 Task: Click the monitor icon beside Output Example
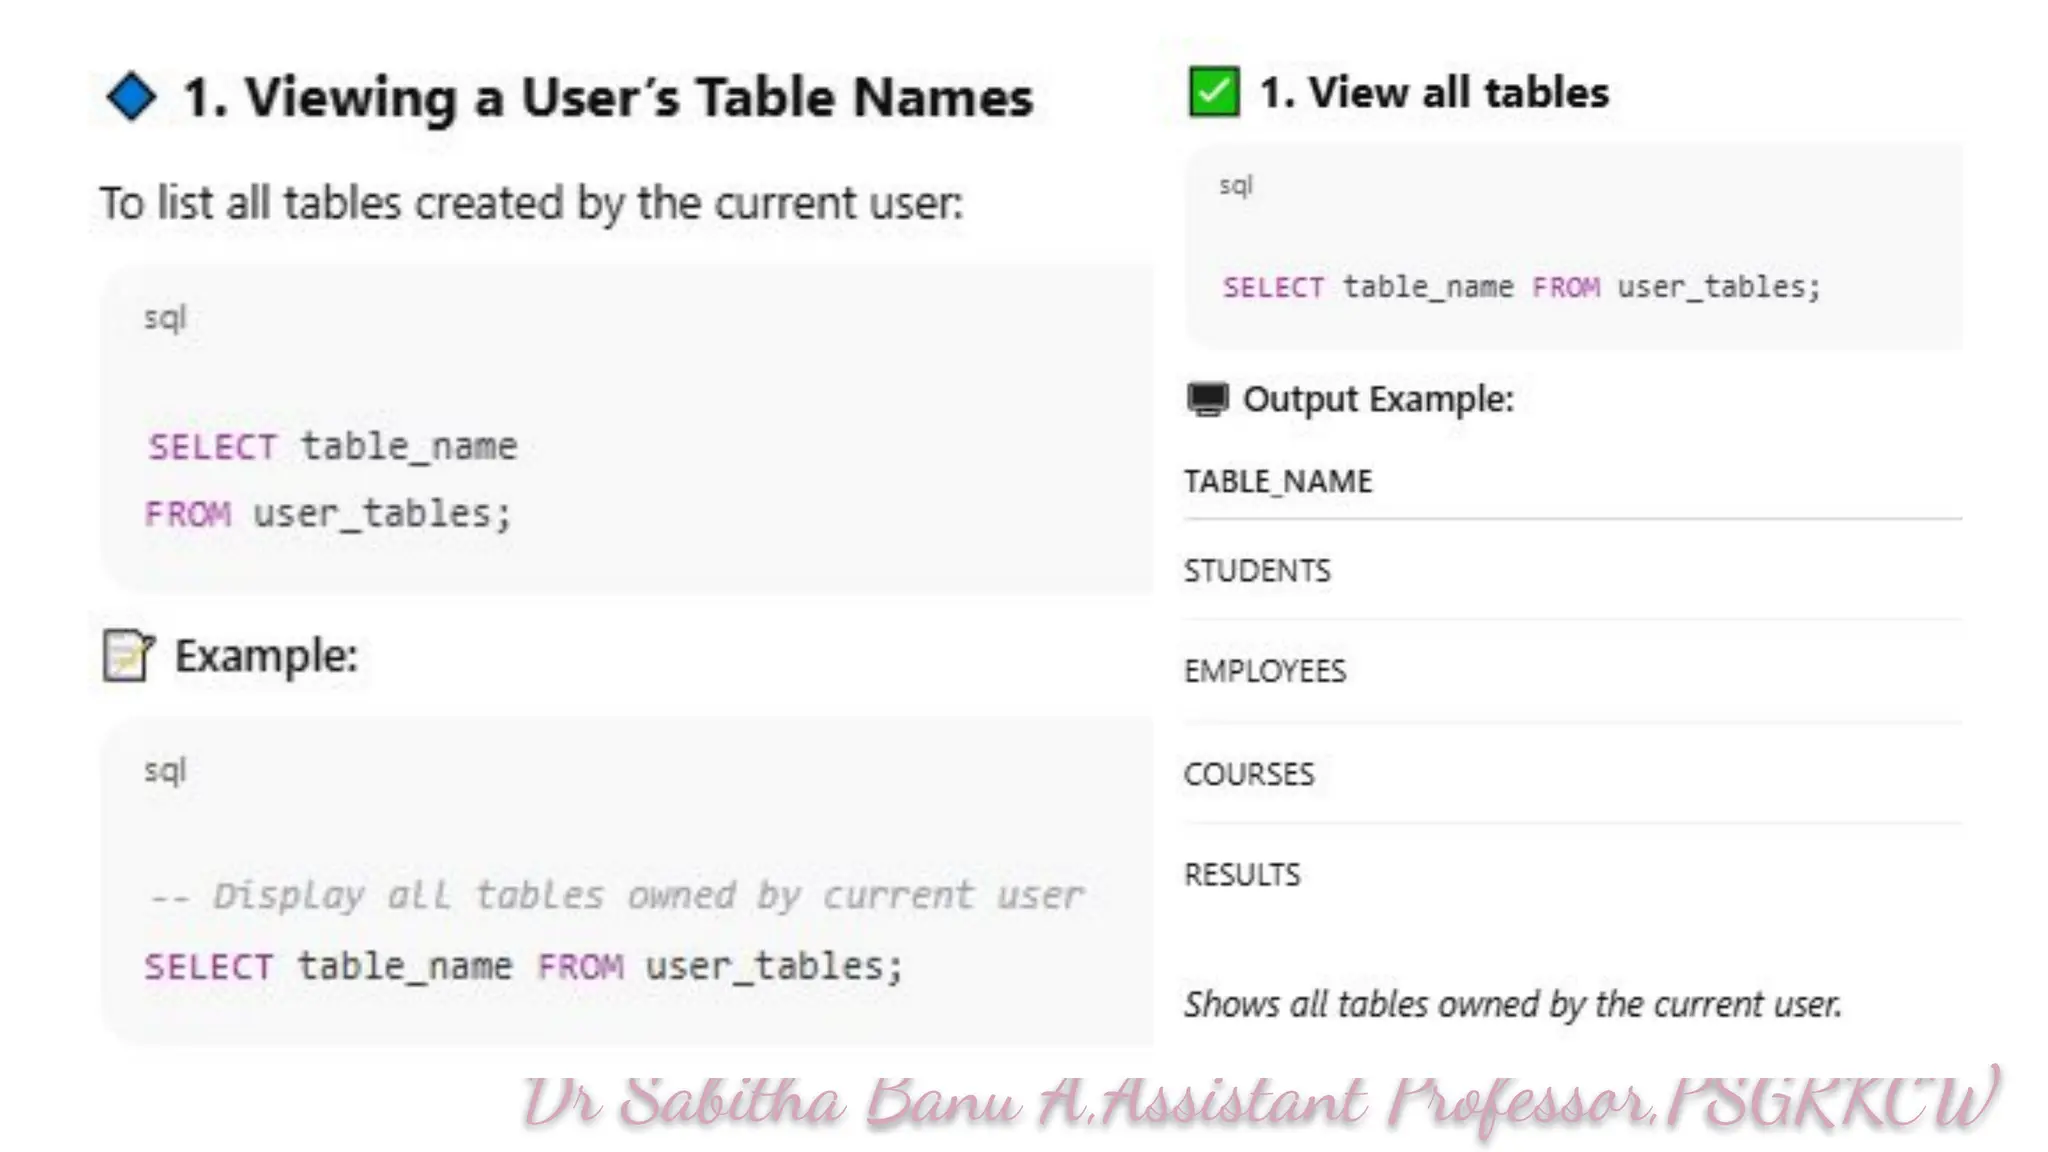1207,399
